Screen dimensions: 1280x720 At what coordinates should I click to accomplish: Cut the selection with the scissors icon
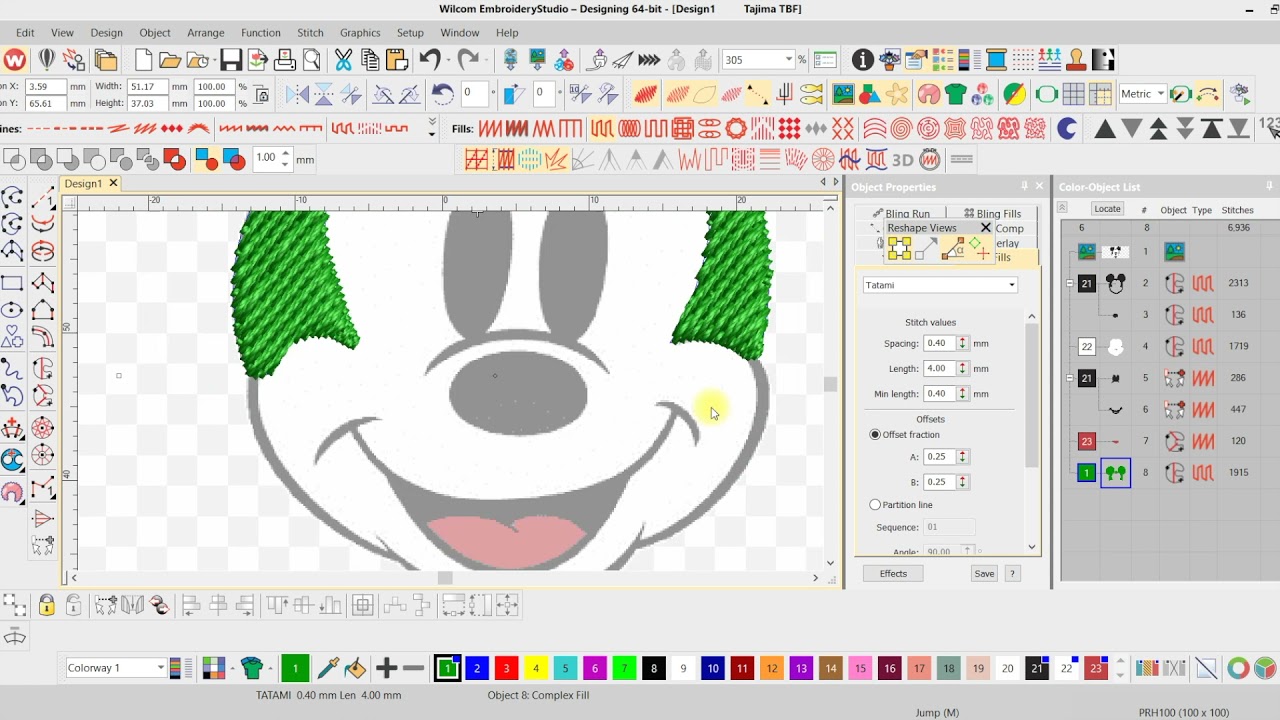pyautogui.click(x=343, y=60)
